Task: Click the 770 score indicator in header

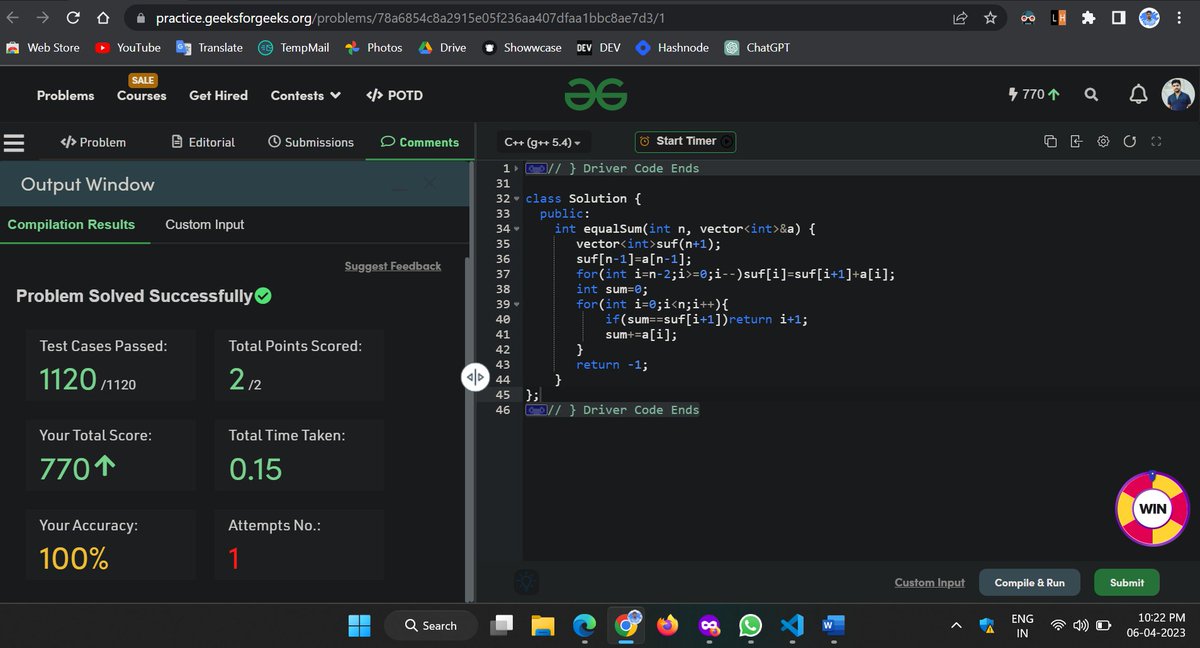Action: click(1035, 95)
